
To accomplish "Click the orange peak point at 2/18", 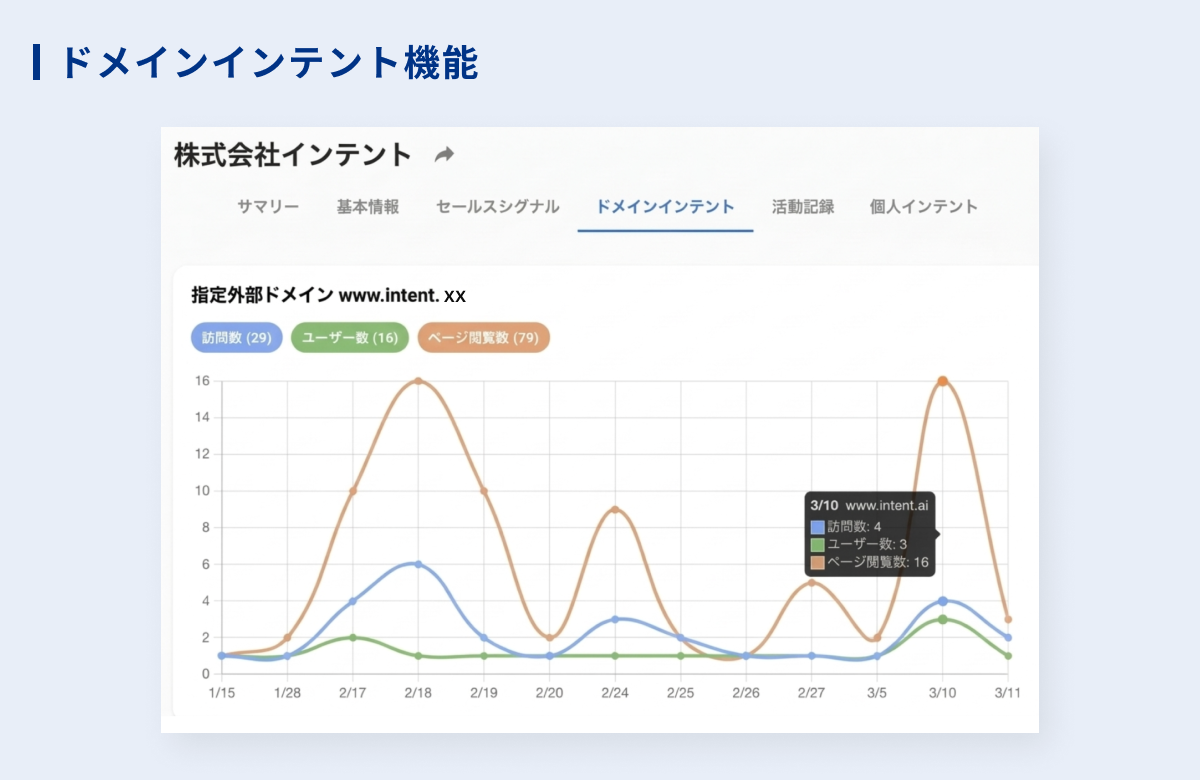I will [418, 381].
